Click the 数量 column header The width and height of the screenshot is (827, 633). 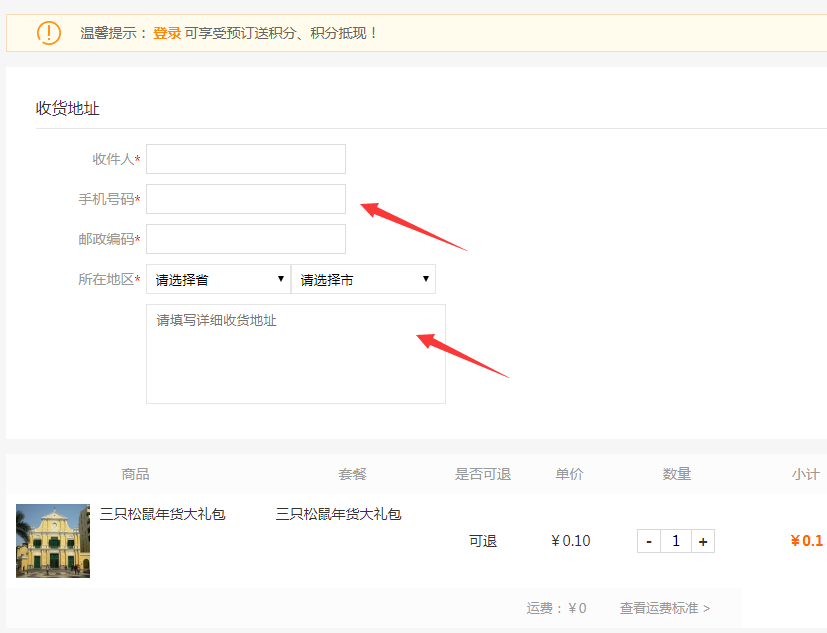click(676, 474)
